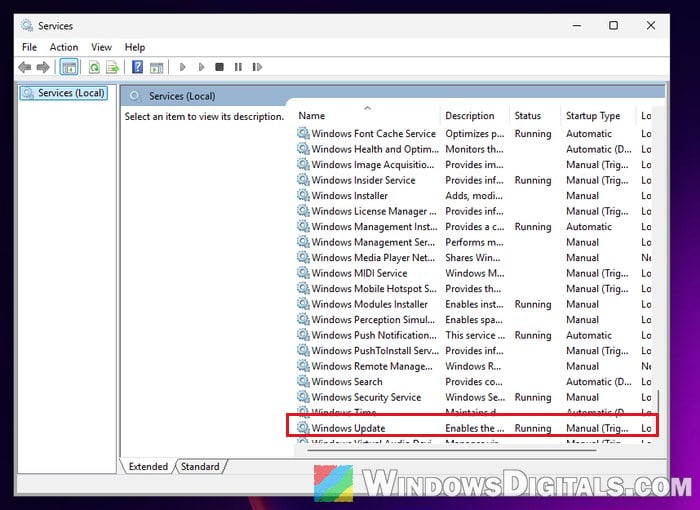
Task: Select the Windows PushToInstall Serv... row
Action: 474,351
